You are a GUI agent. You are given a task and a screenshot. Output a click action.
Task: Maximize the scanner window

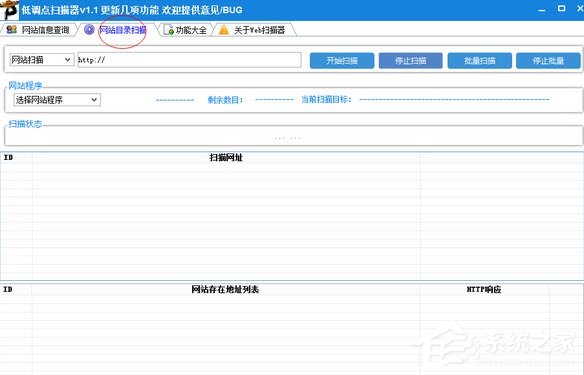(x=562, y=9)
